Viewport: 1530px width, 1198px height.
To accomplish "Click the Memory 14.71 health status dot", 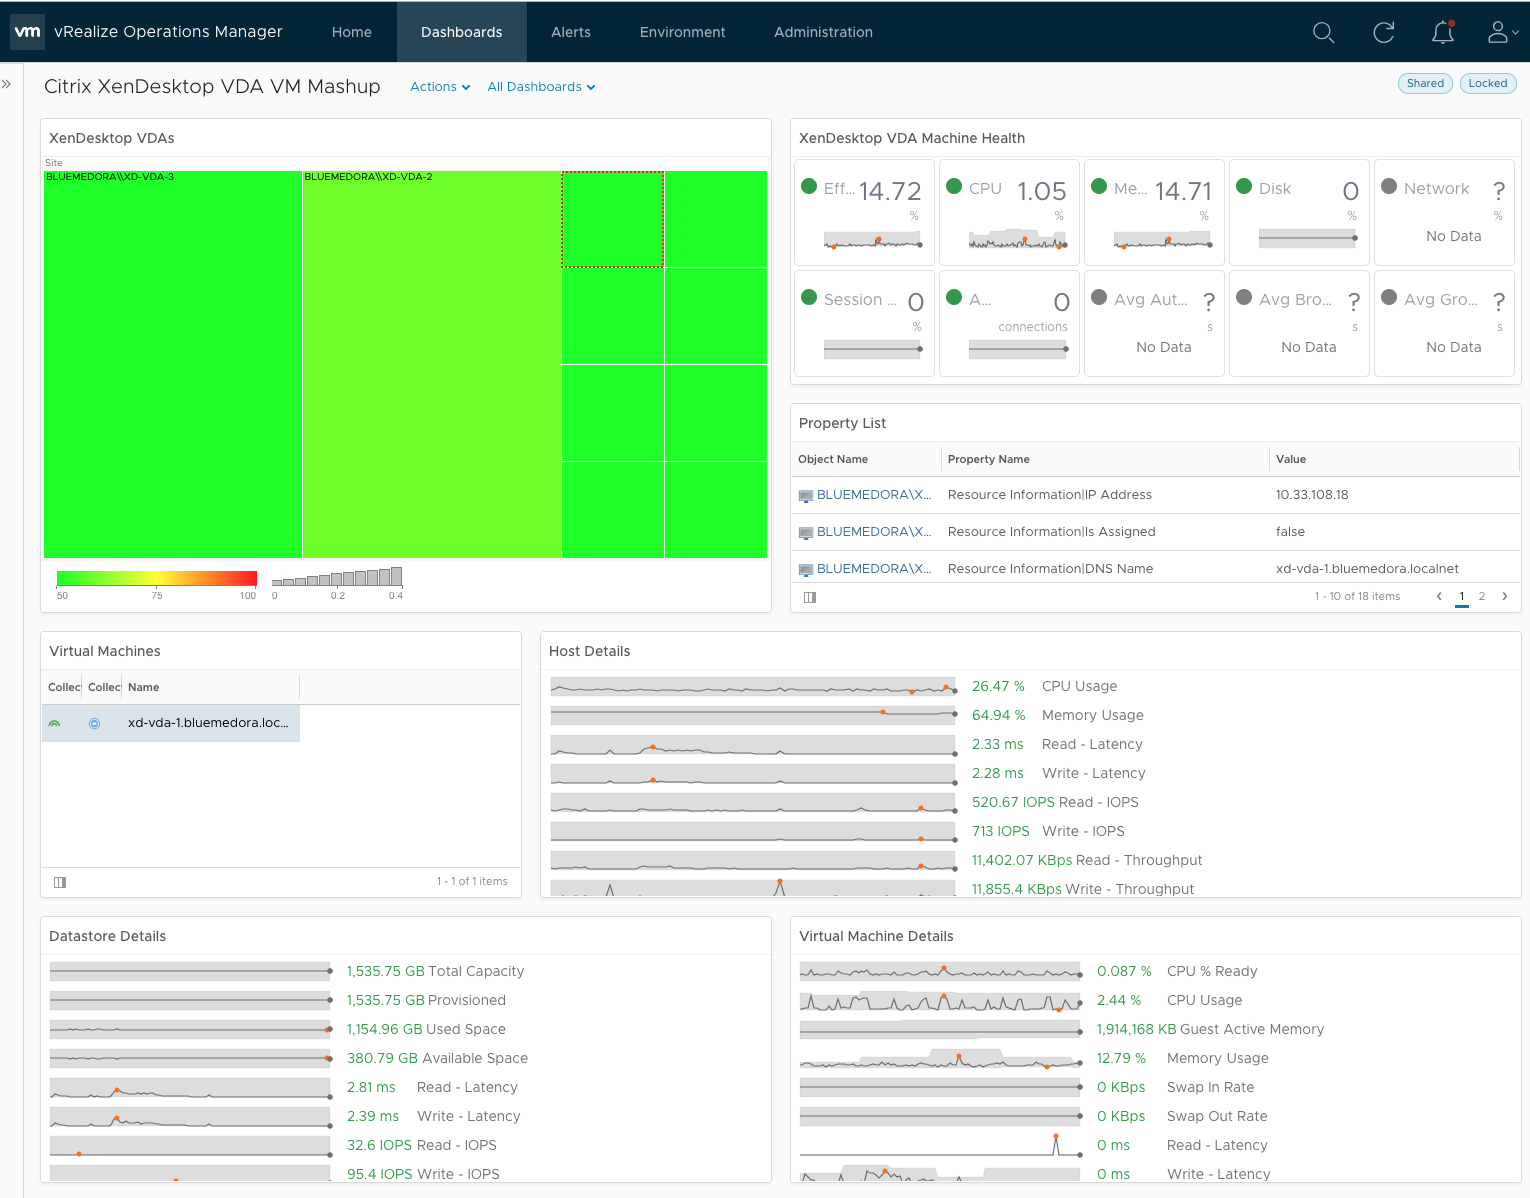I will 1099,186.
